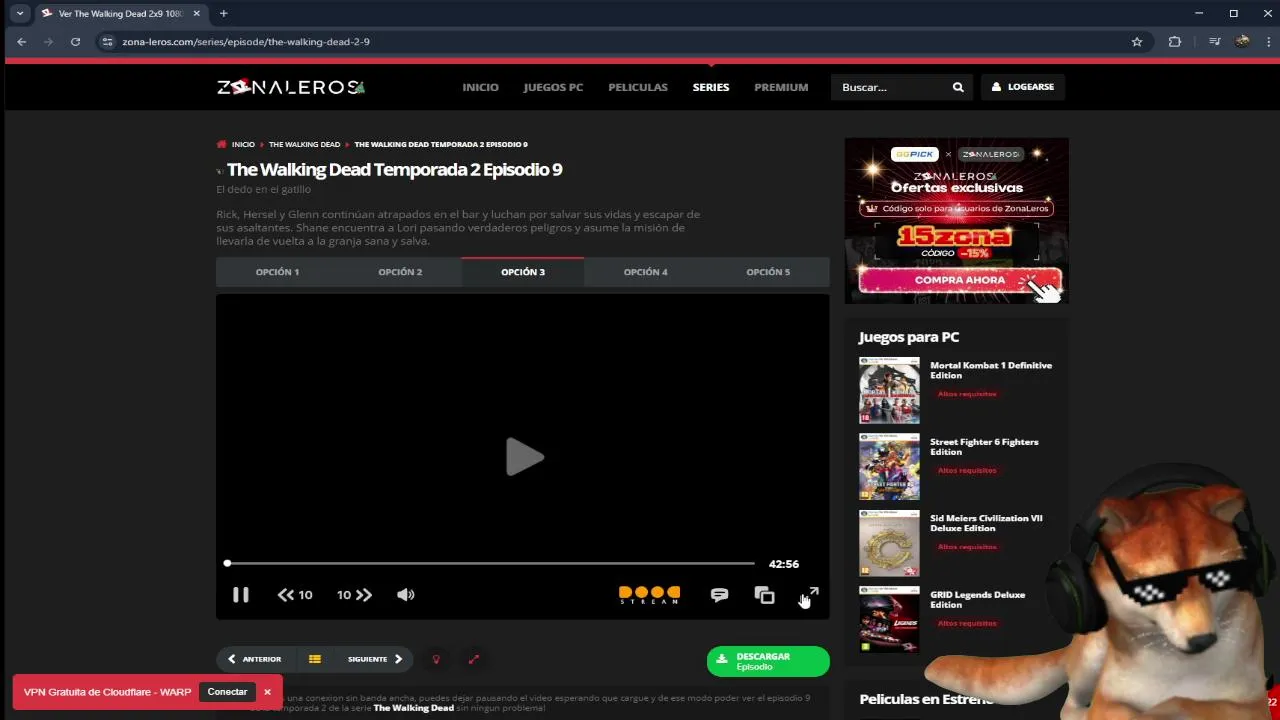This screenshot has height=720, width=1280.
Task: Open the INICIO navigation menu item
Action: pos(480,87)
